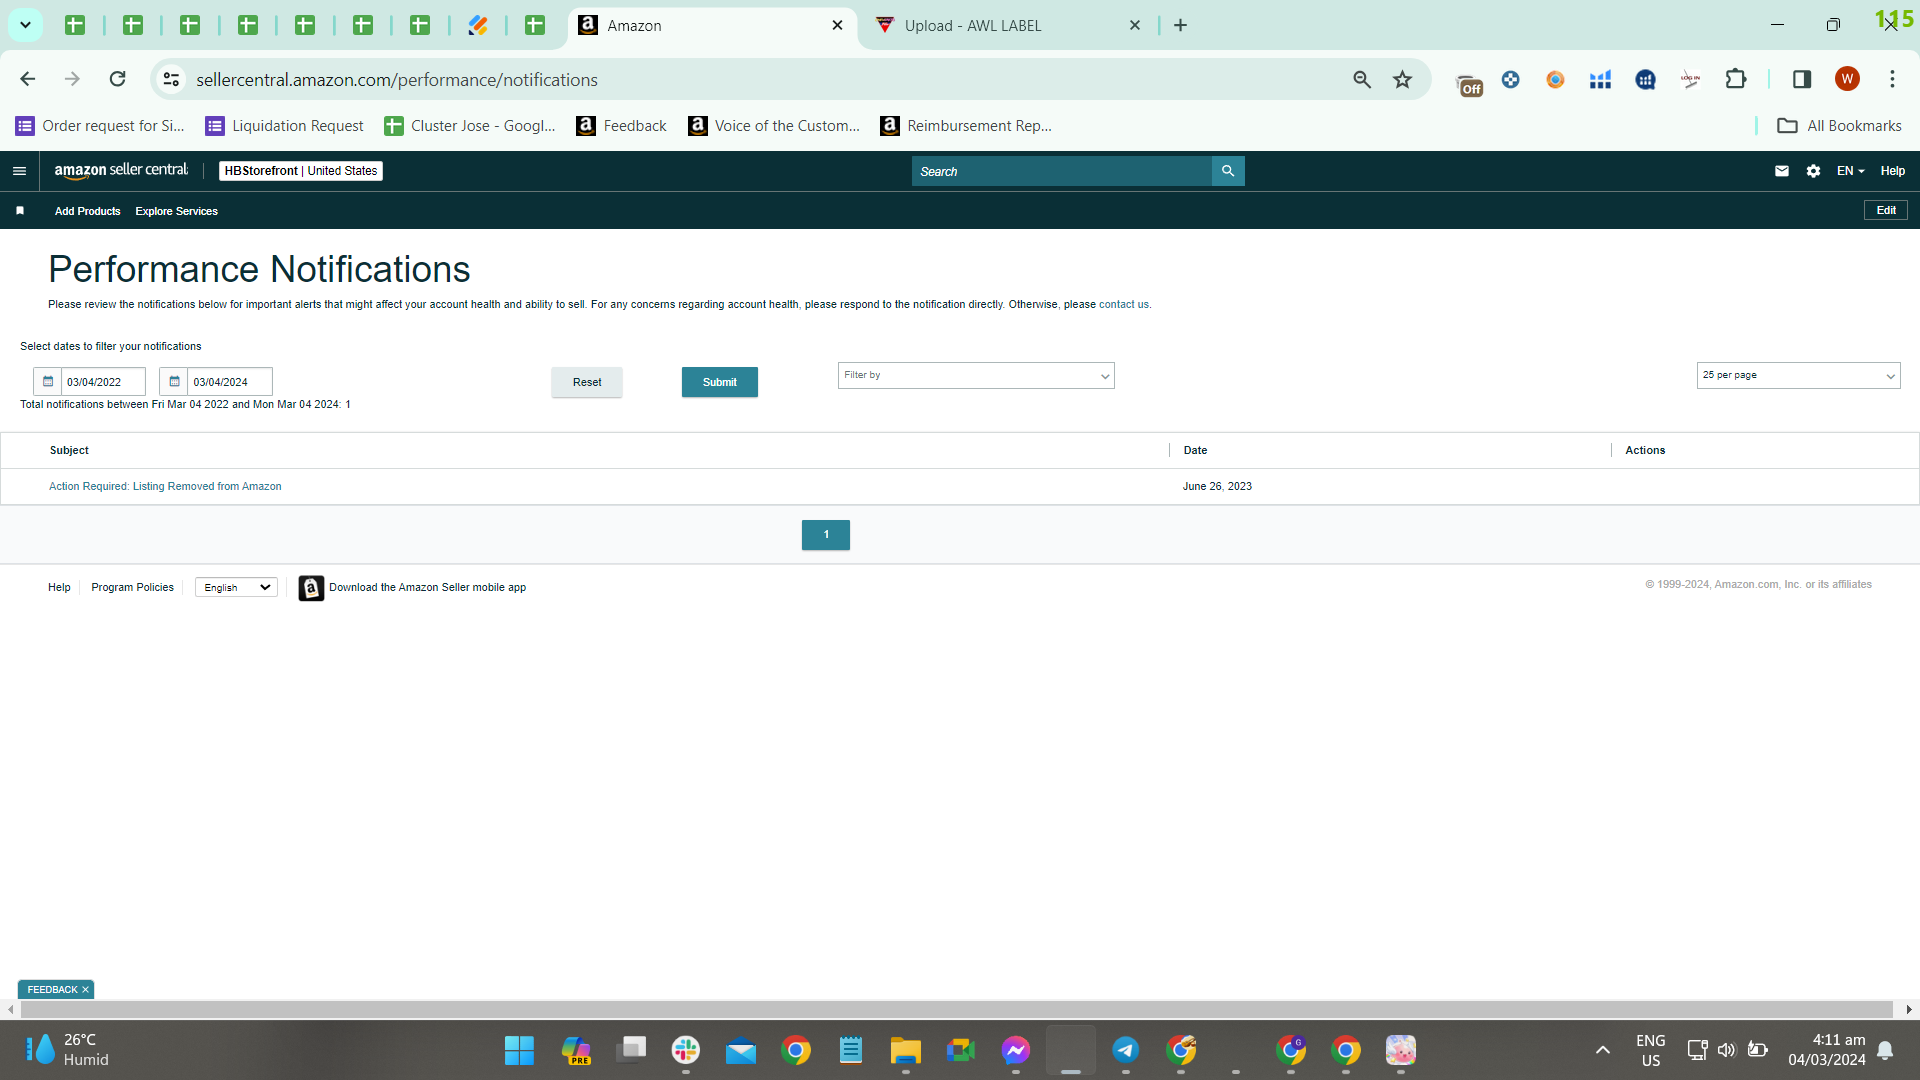Click the amazon seller central logo

coord(121,171)
